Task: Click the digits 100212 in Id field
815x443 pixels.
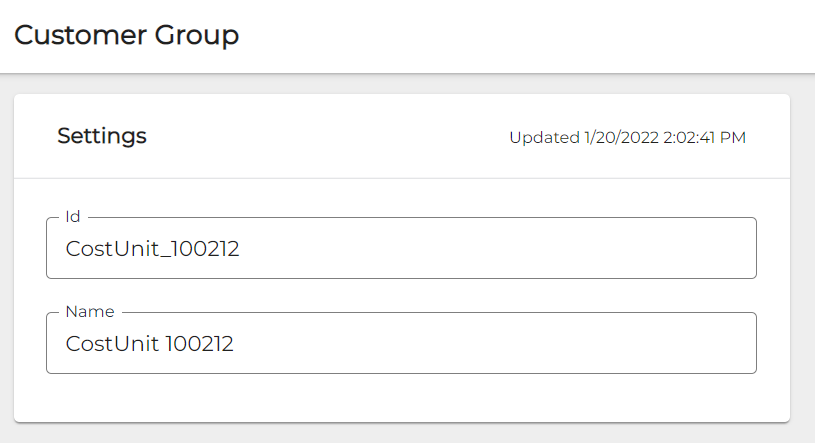Action: (205, 249)
